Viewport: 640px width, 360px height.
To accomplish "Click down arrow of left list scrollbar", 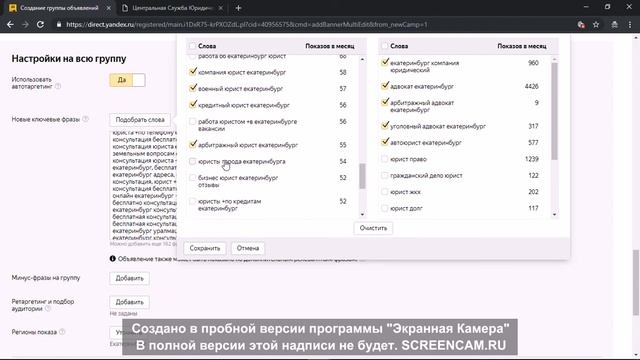I will (x=362, y=214).
